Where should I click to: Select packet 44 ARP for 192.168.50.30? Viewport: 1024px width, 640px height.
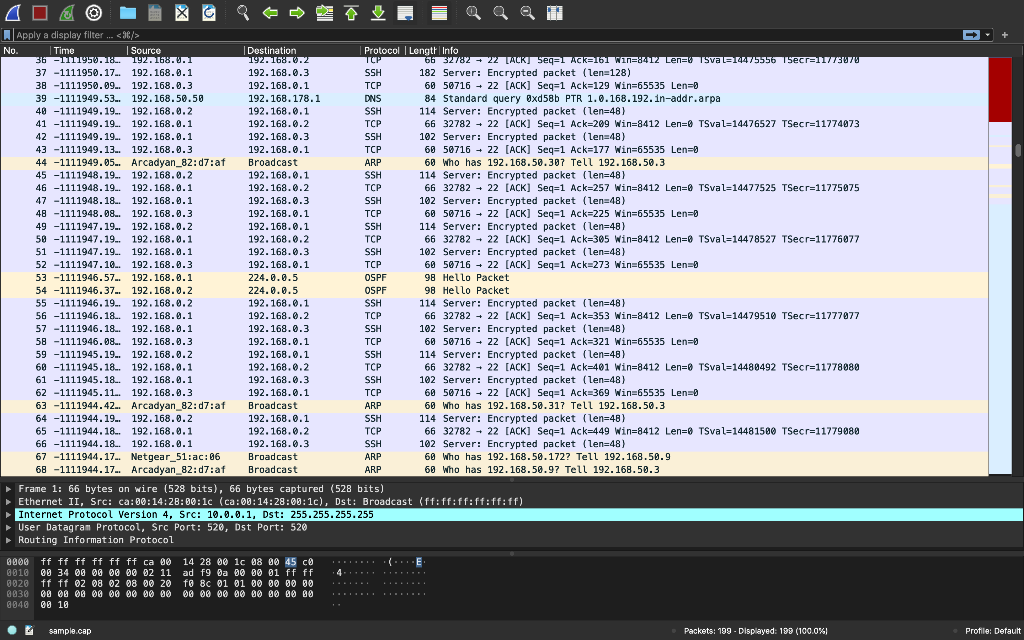tap(494, 163)
